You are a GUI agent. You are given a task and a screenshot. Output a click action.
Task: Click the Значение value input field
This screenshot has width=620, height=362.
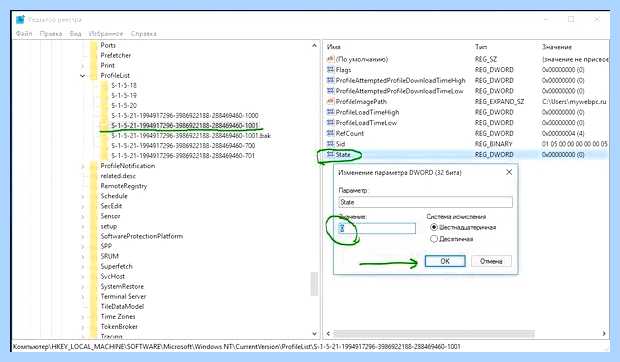click(377, 228)
